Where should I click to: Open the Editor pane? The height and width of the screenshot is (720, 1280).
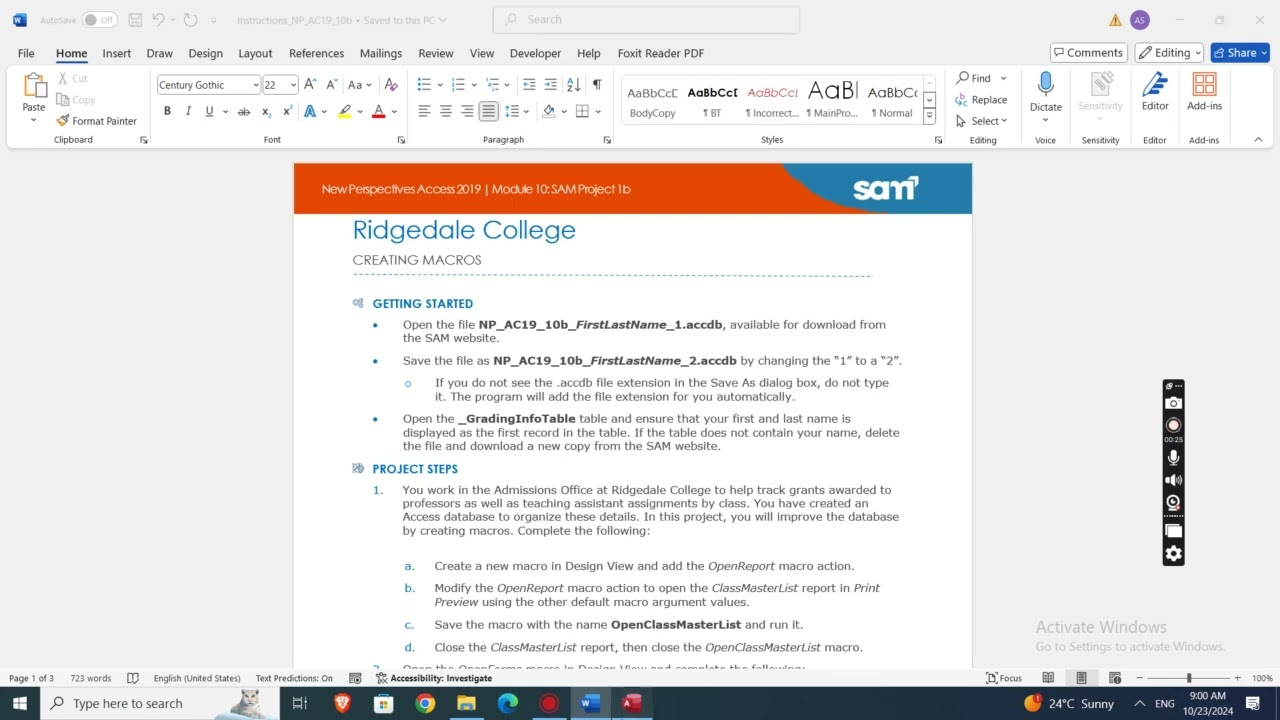click(1155, 92)
